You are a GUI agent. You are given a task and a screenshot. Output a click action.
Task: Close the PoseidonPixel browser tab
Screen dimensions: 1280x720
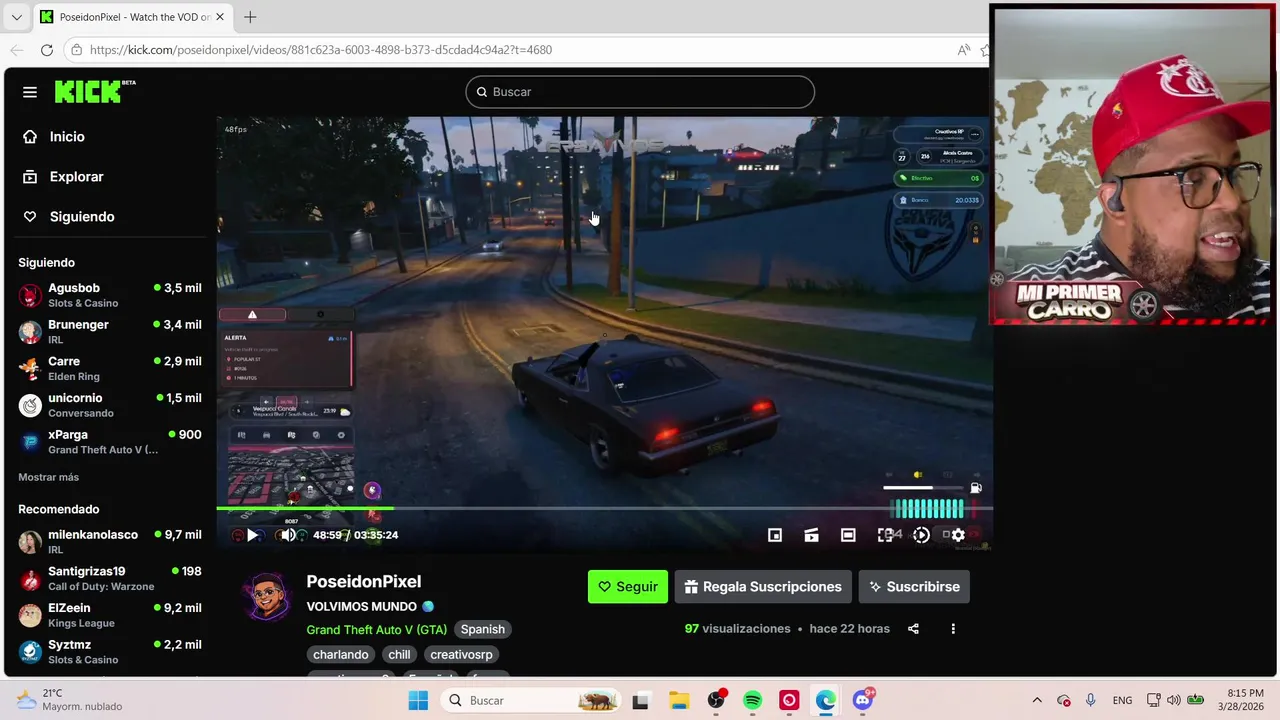click(x=220, y=17)
